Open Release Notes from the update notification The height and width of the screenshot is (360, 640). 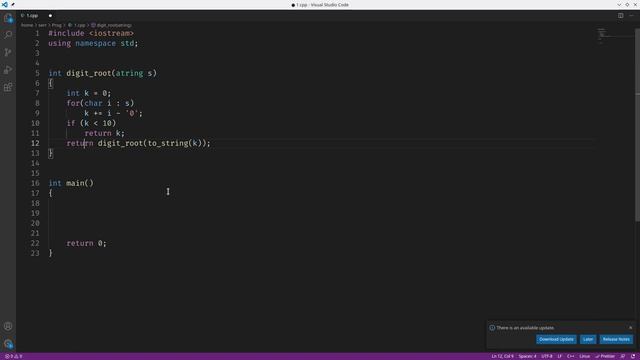616,339
